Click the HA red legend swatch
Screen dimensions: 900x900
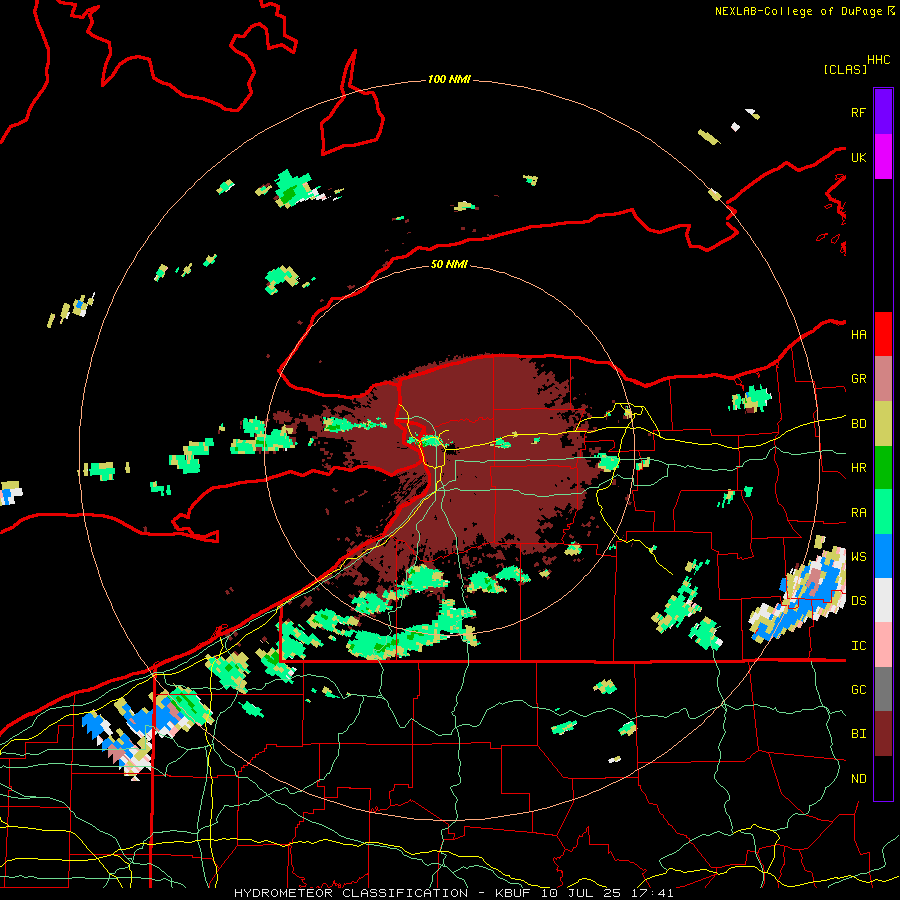tap(883, 334)
